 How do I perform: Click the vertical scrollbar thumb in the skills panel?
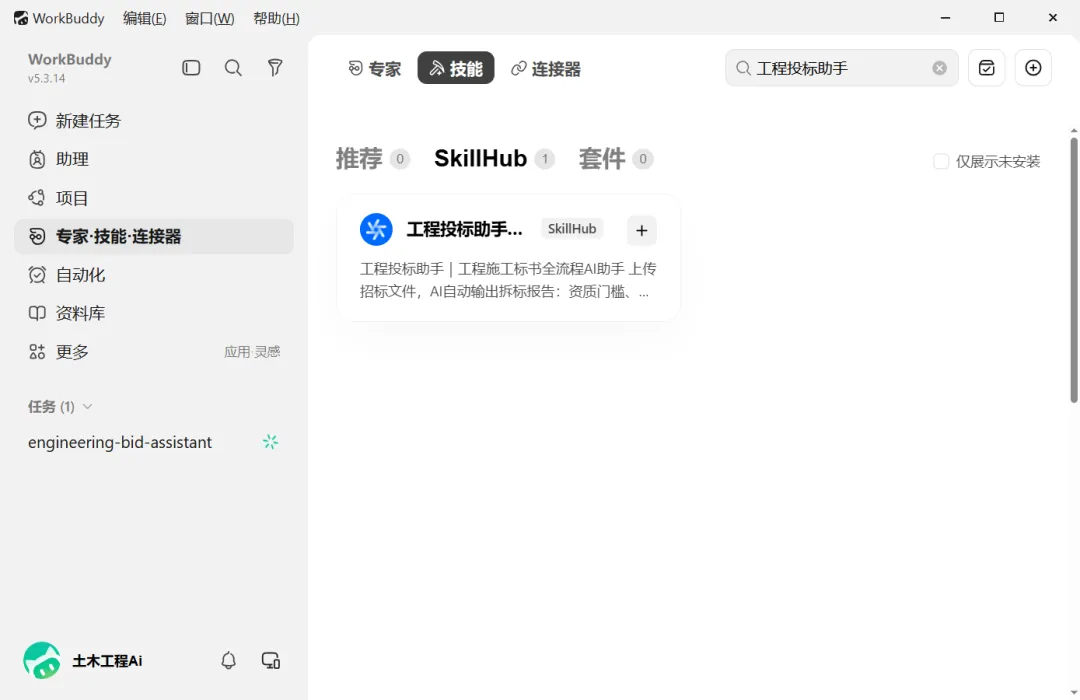point(1073,270)
